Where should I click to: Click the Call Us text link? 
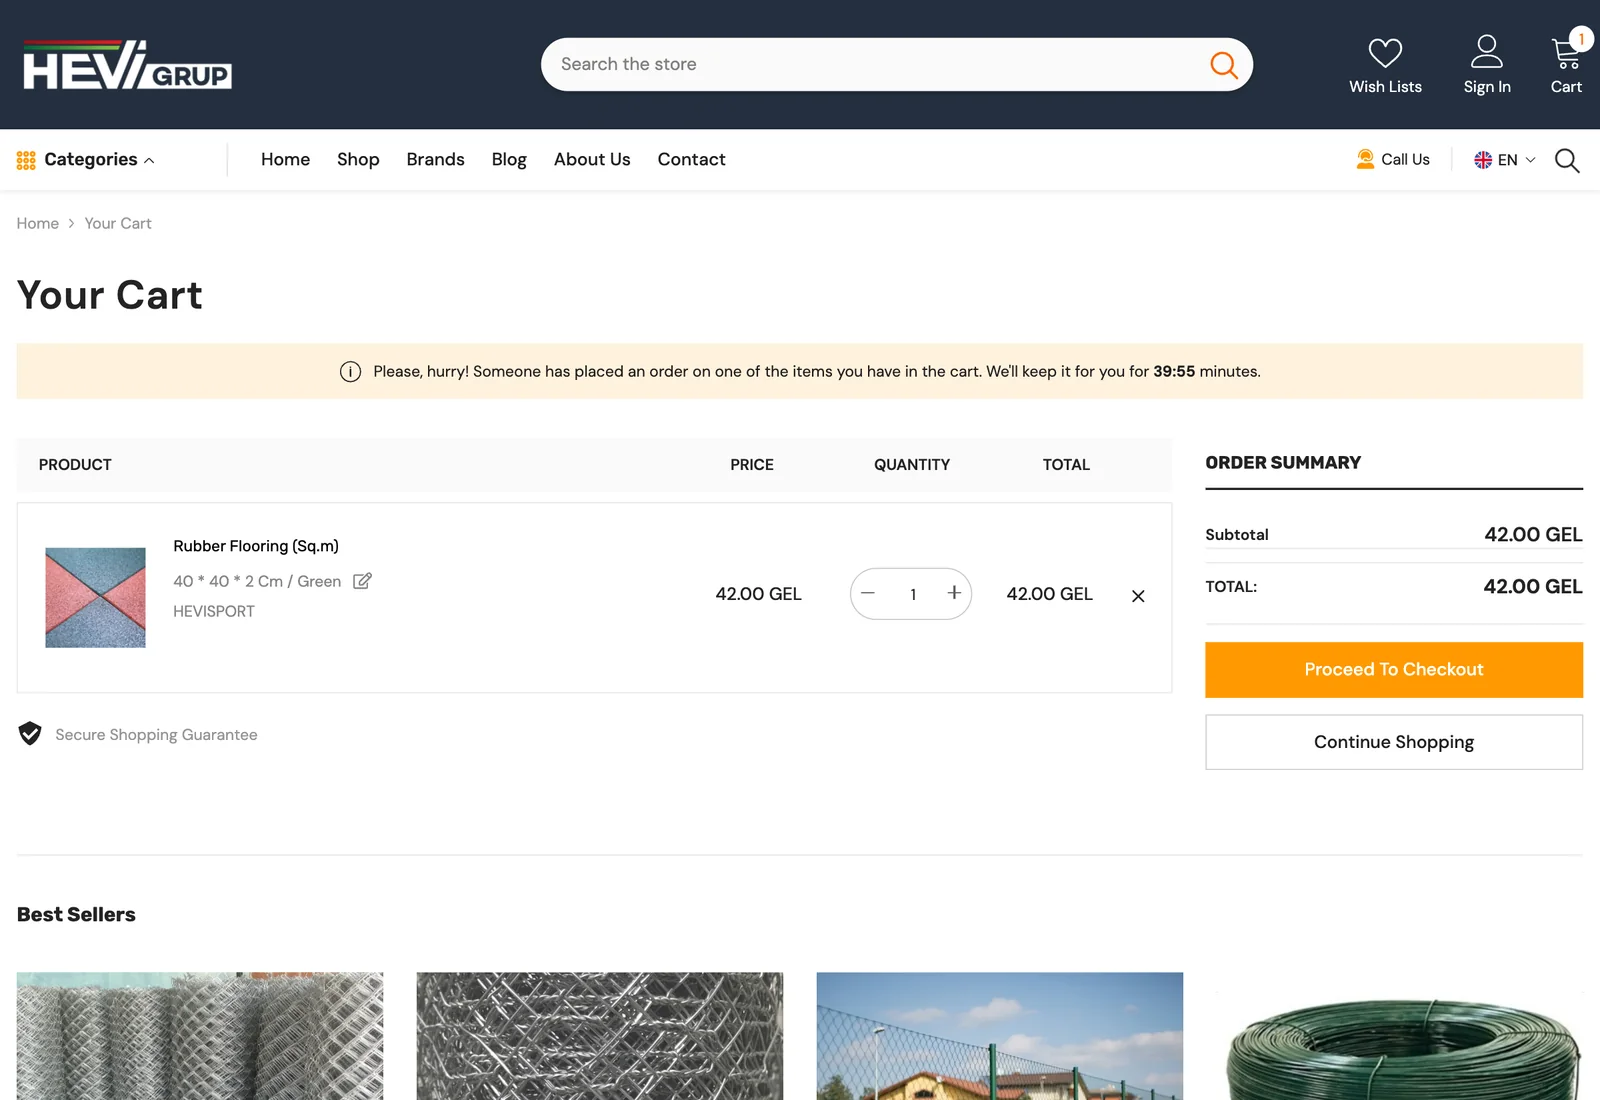tap(1405, 160)
